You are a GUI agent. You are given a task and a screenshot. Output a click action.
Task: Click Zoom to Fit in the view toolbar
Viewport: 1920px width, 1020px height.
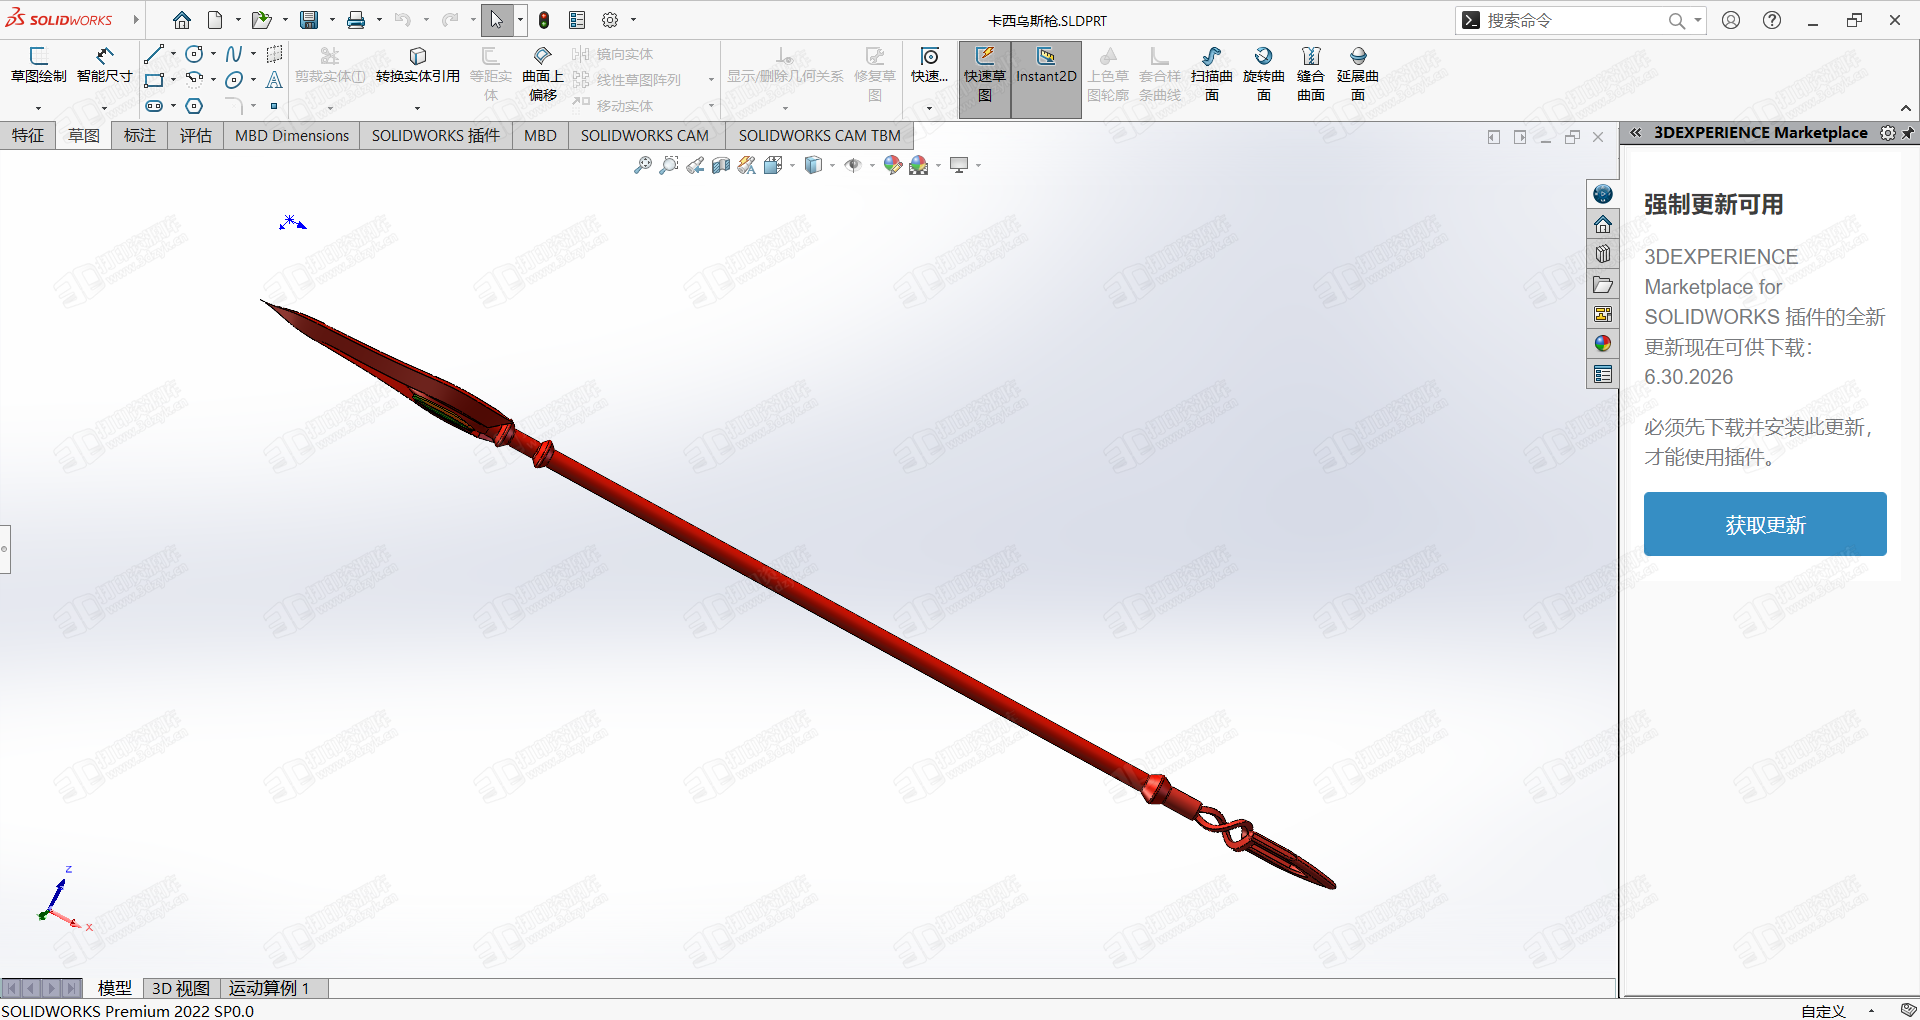click(643, 165)
